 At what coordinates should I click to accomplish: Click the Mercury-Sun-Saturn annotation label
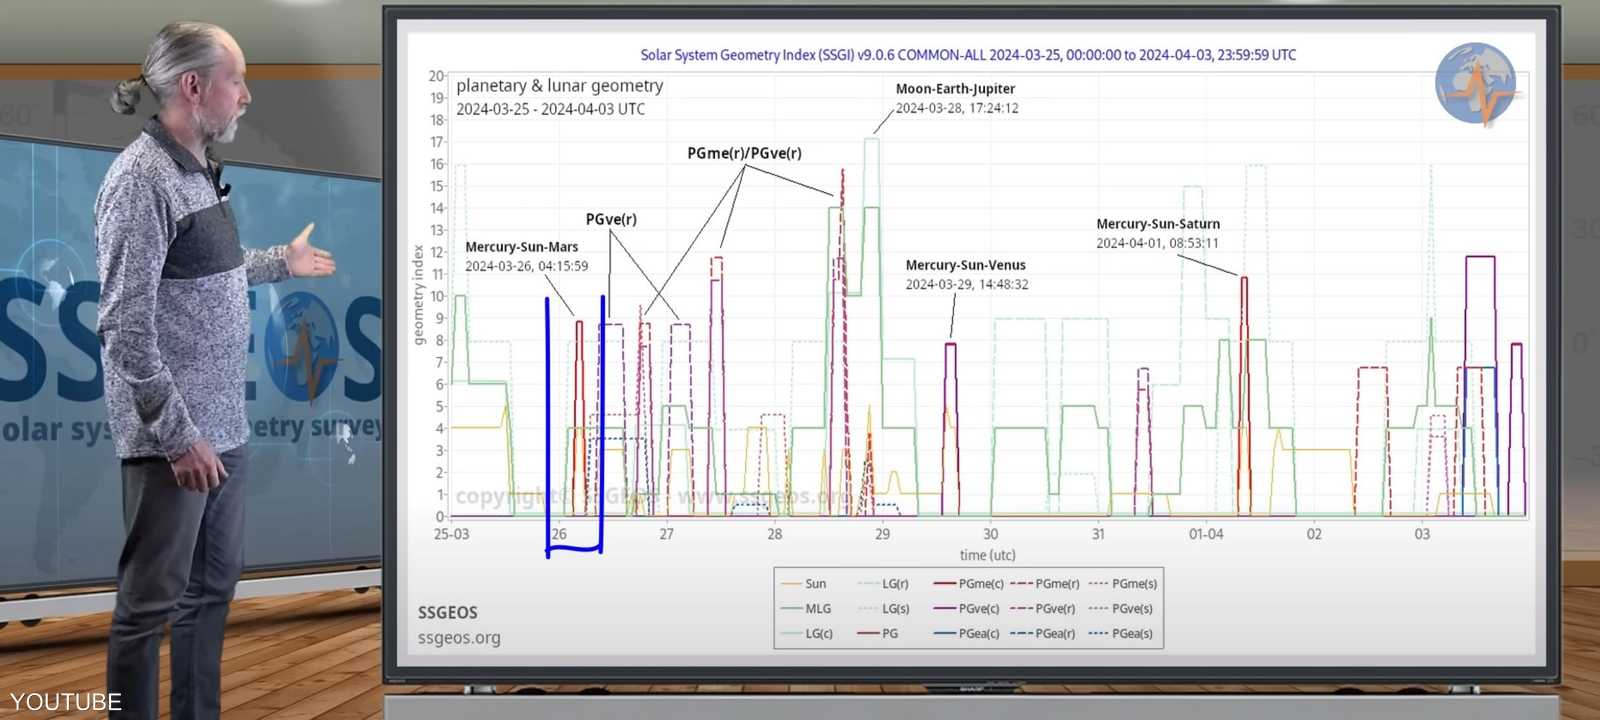[1157, 224]
